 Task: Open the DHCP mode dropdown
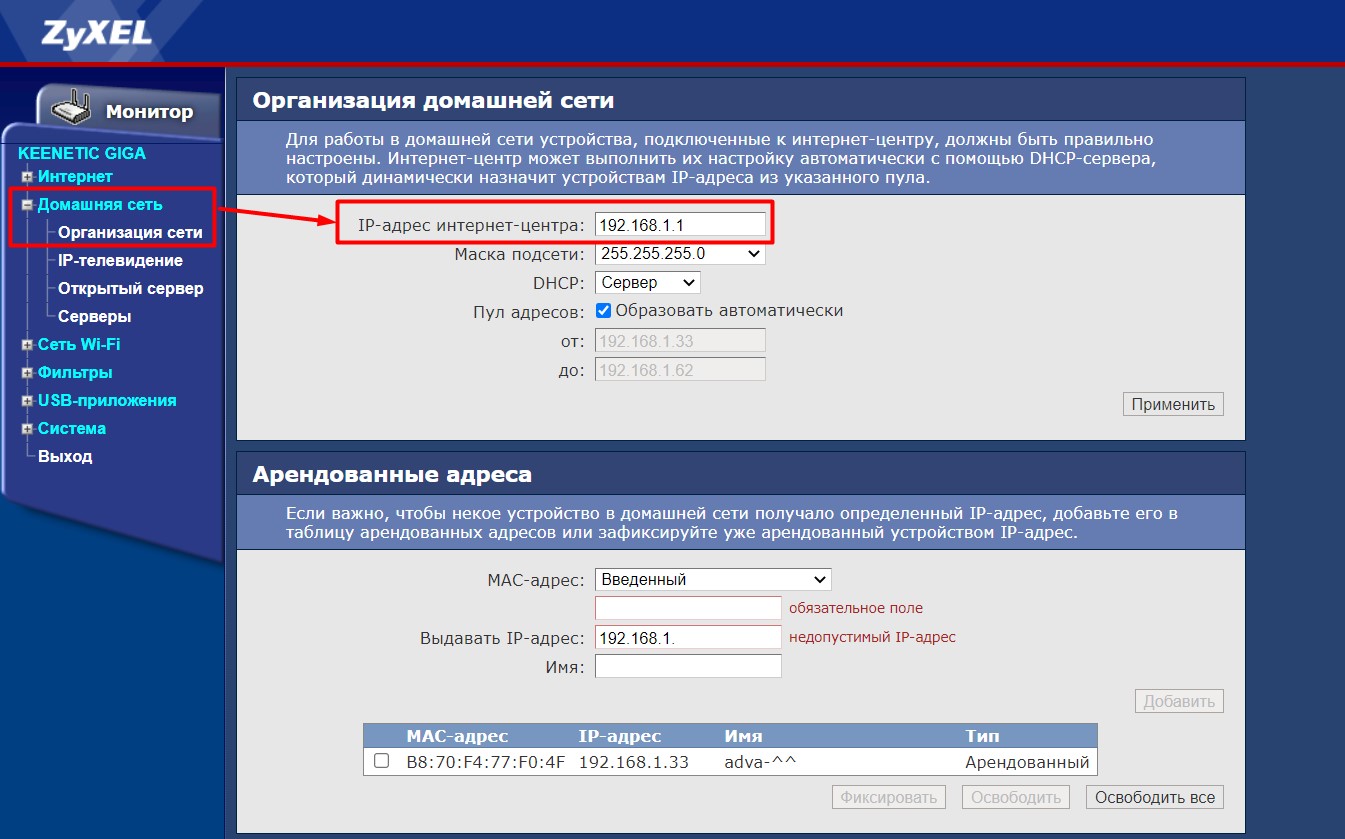[x=647, y=283]
